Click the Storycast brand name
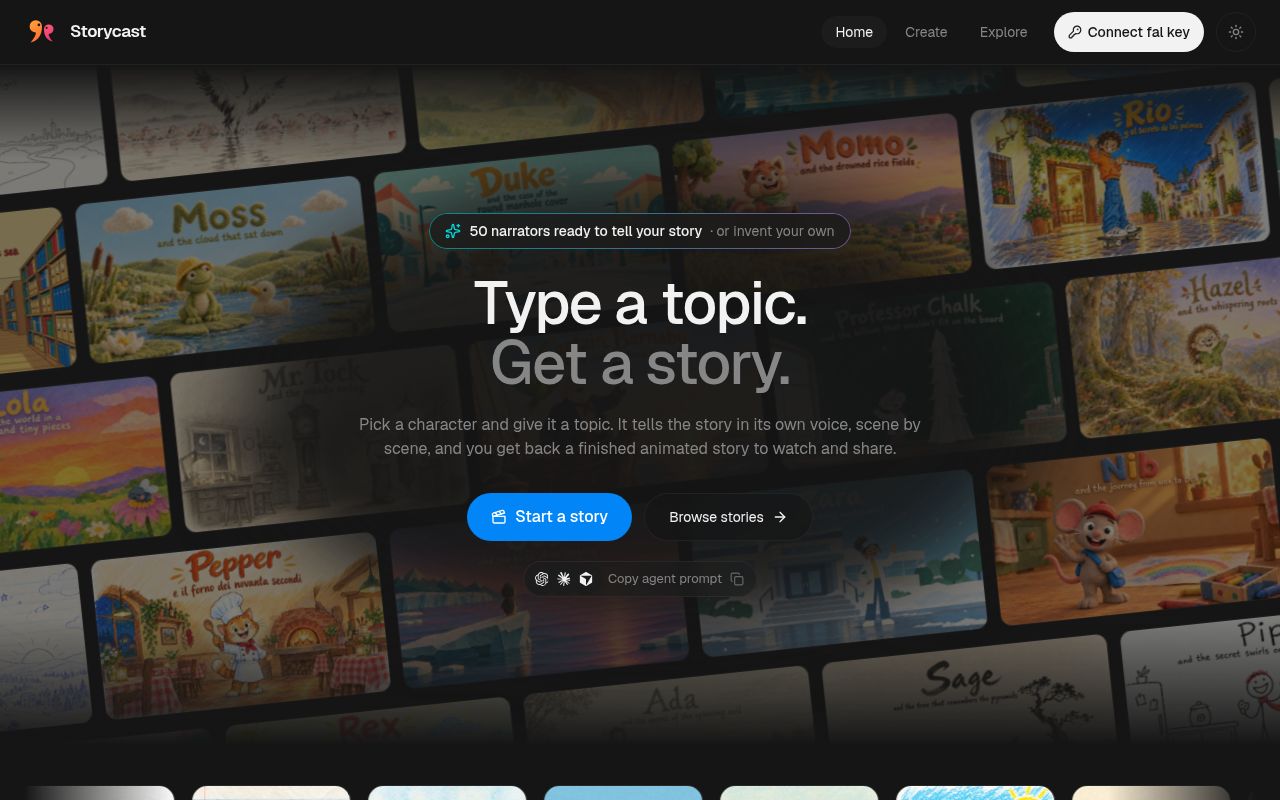1280x800 pixels. tap(108, 32)
